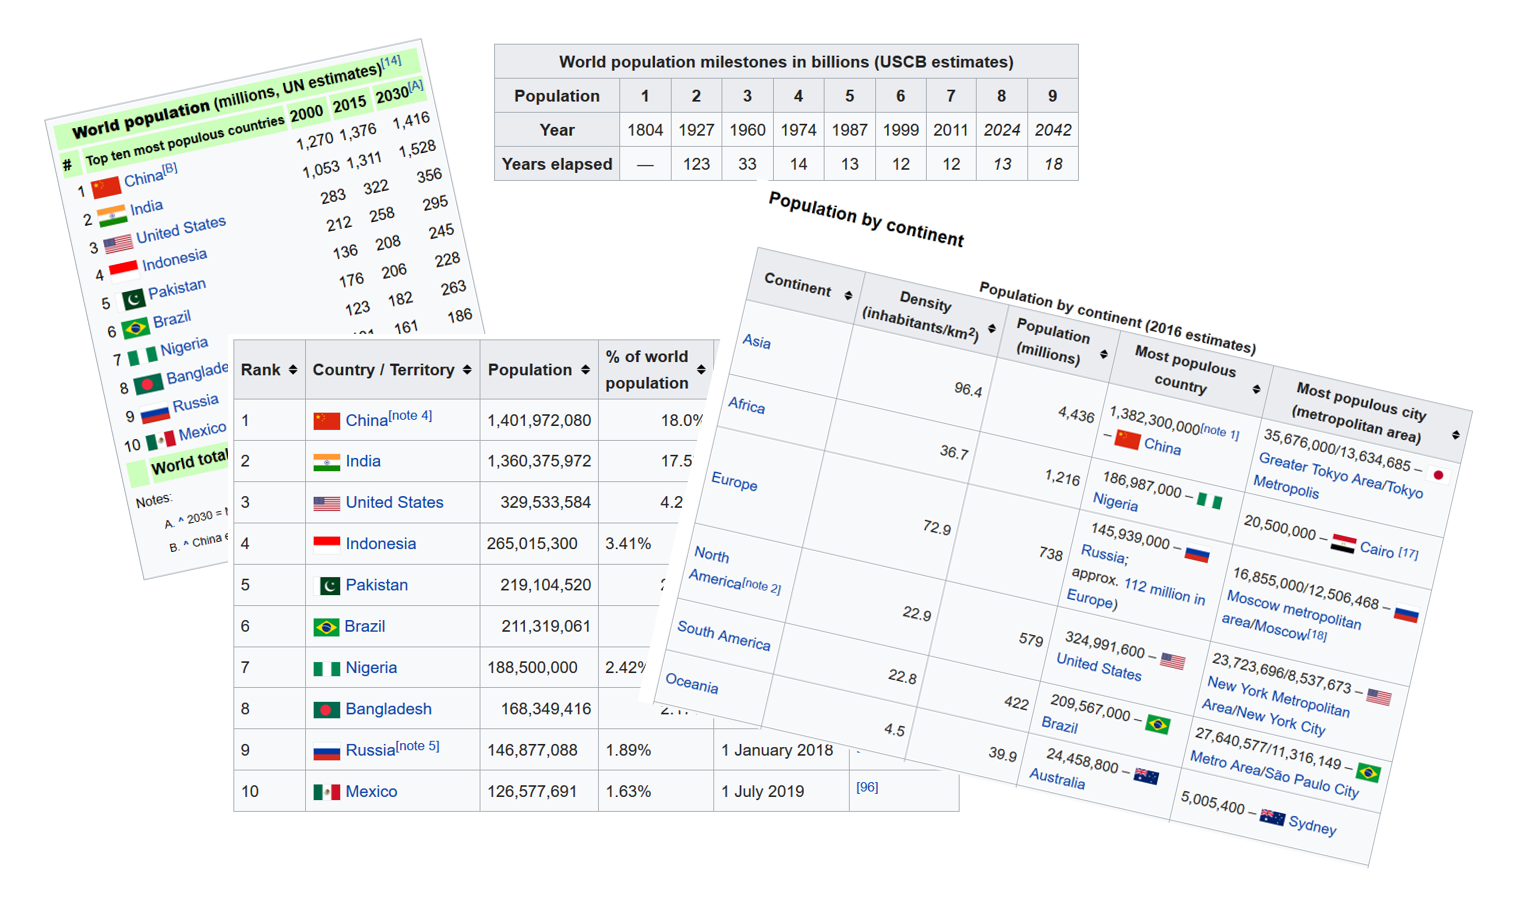Click the China flag in the continent table
Image resolution: width=1524 pixels, height=900 pixels.
(1127, 439)
